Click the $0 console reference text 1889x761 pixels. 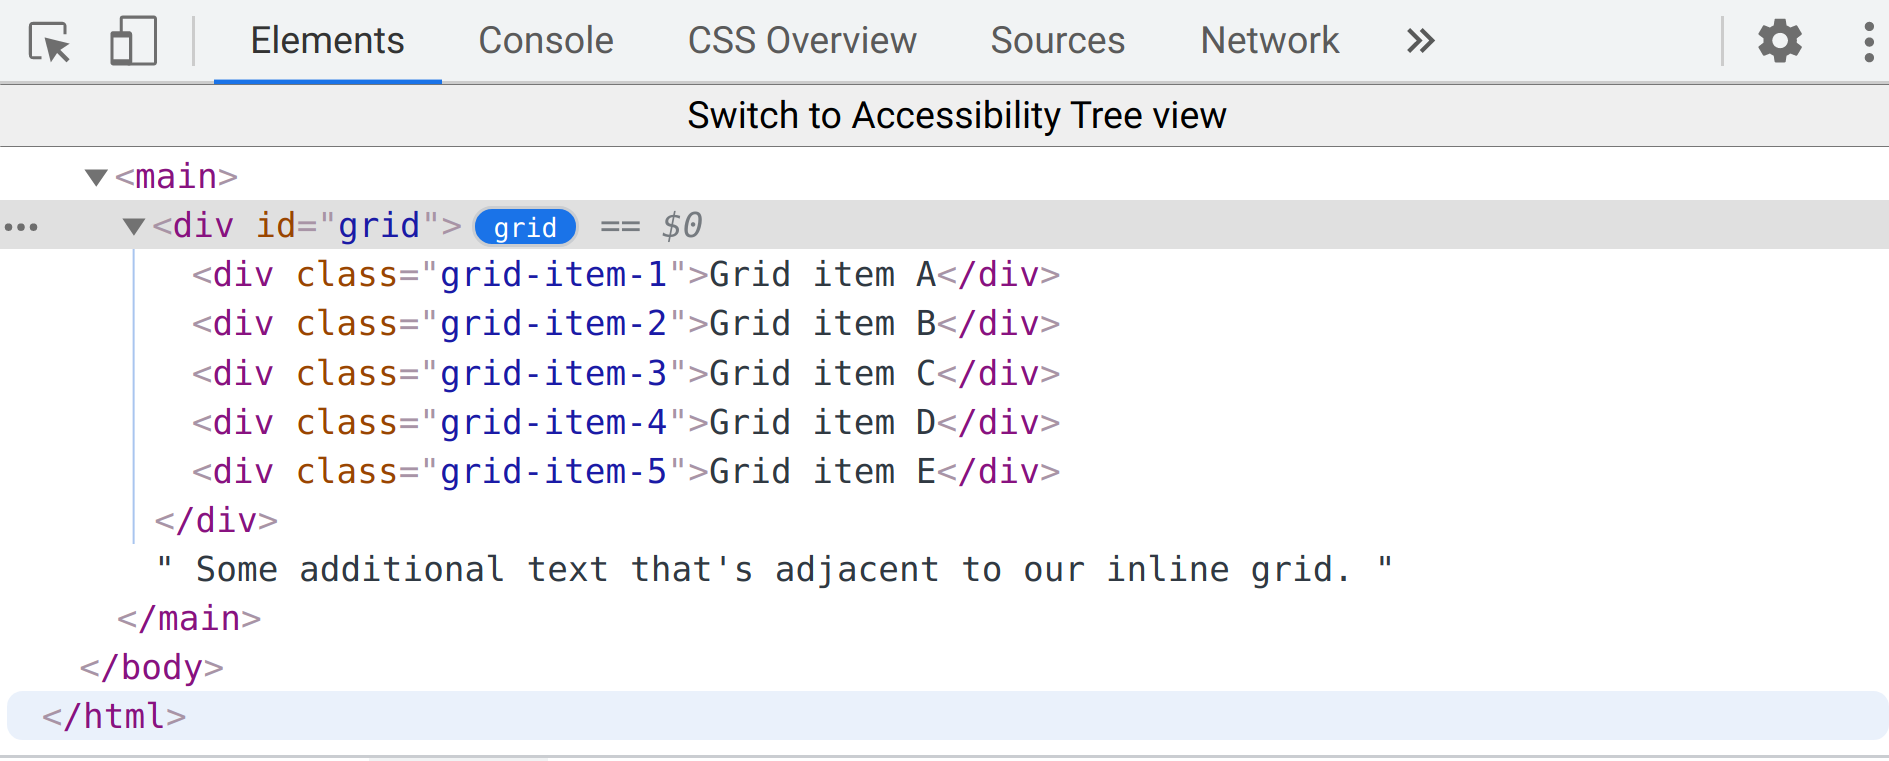click(682, 226)
